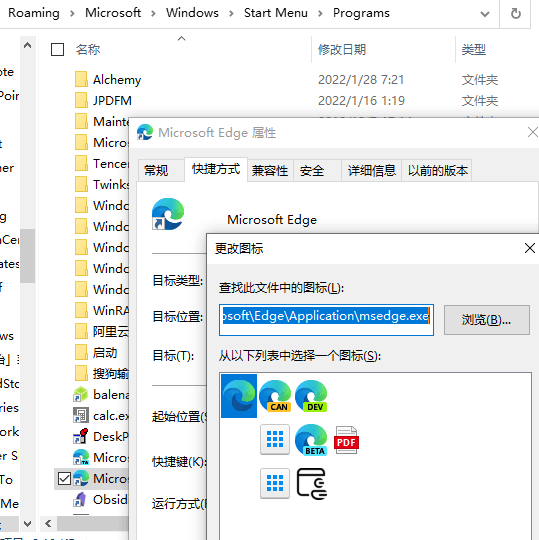This screenshot has width=539, height=540.
Task: Select the apps grid icon beside BETA
Action: pyautogui.click(x=275, y=439)
